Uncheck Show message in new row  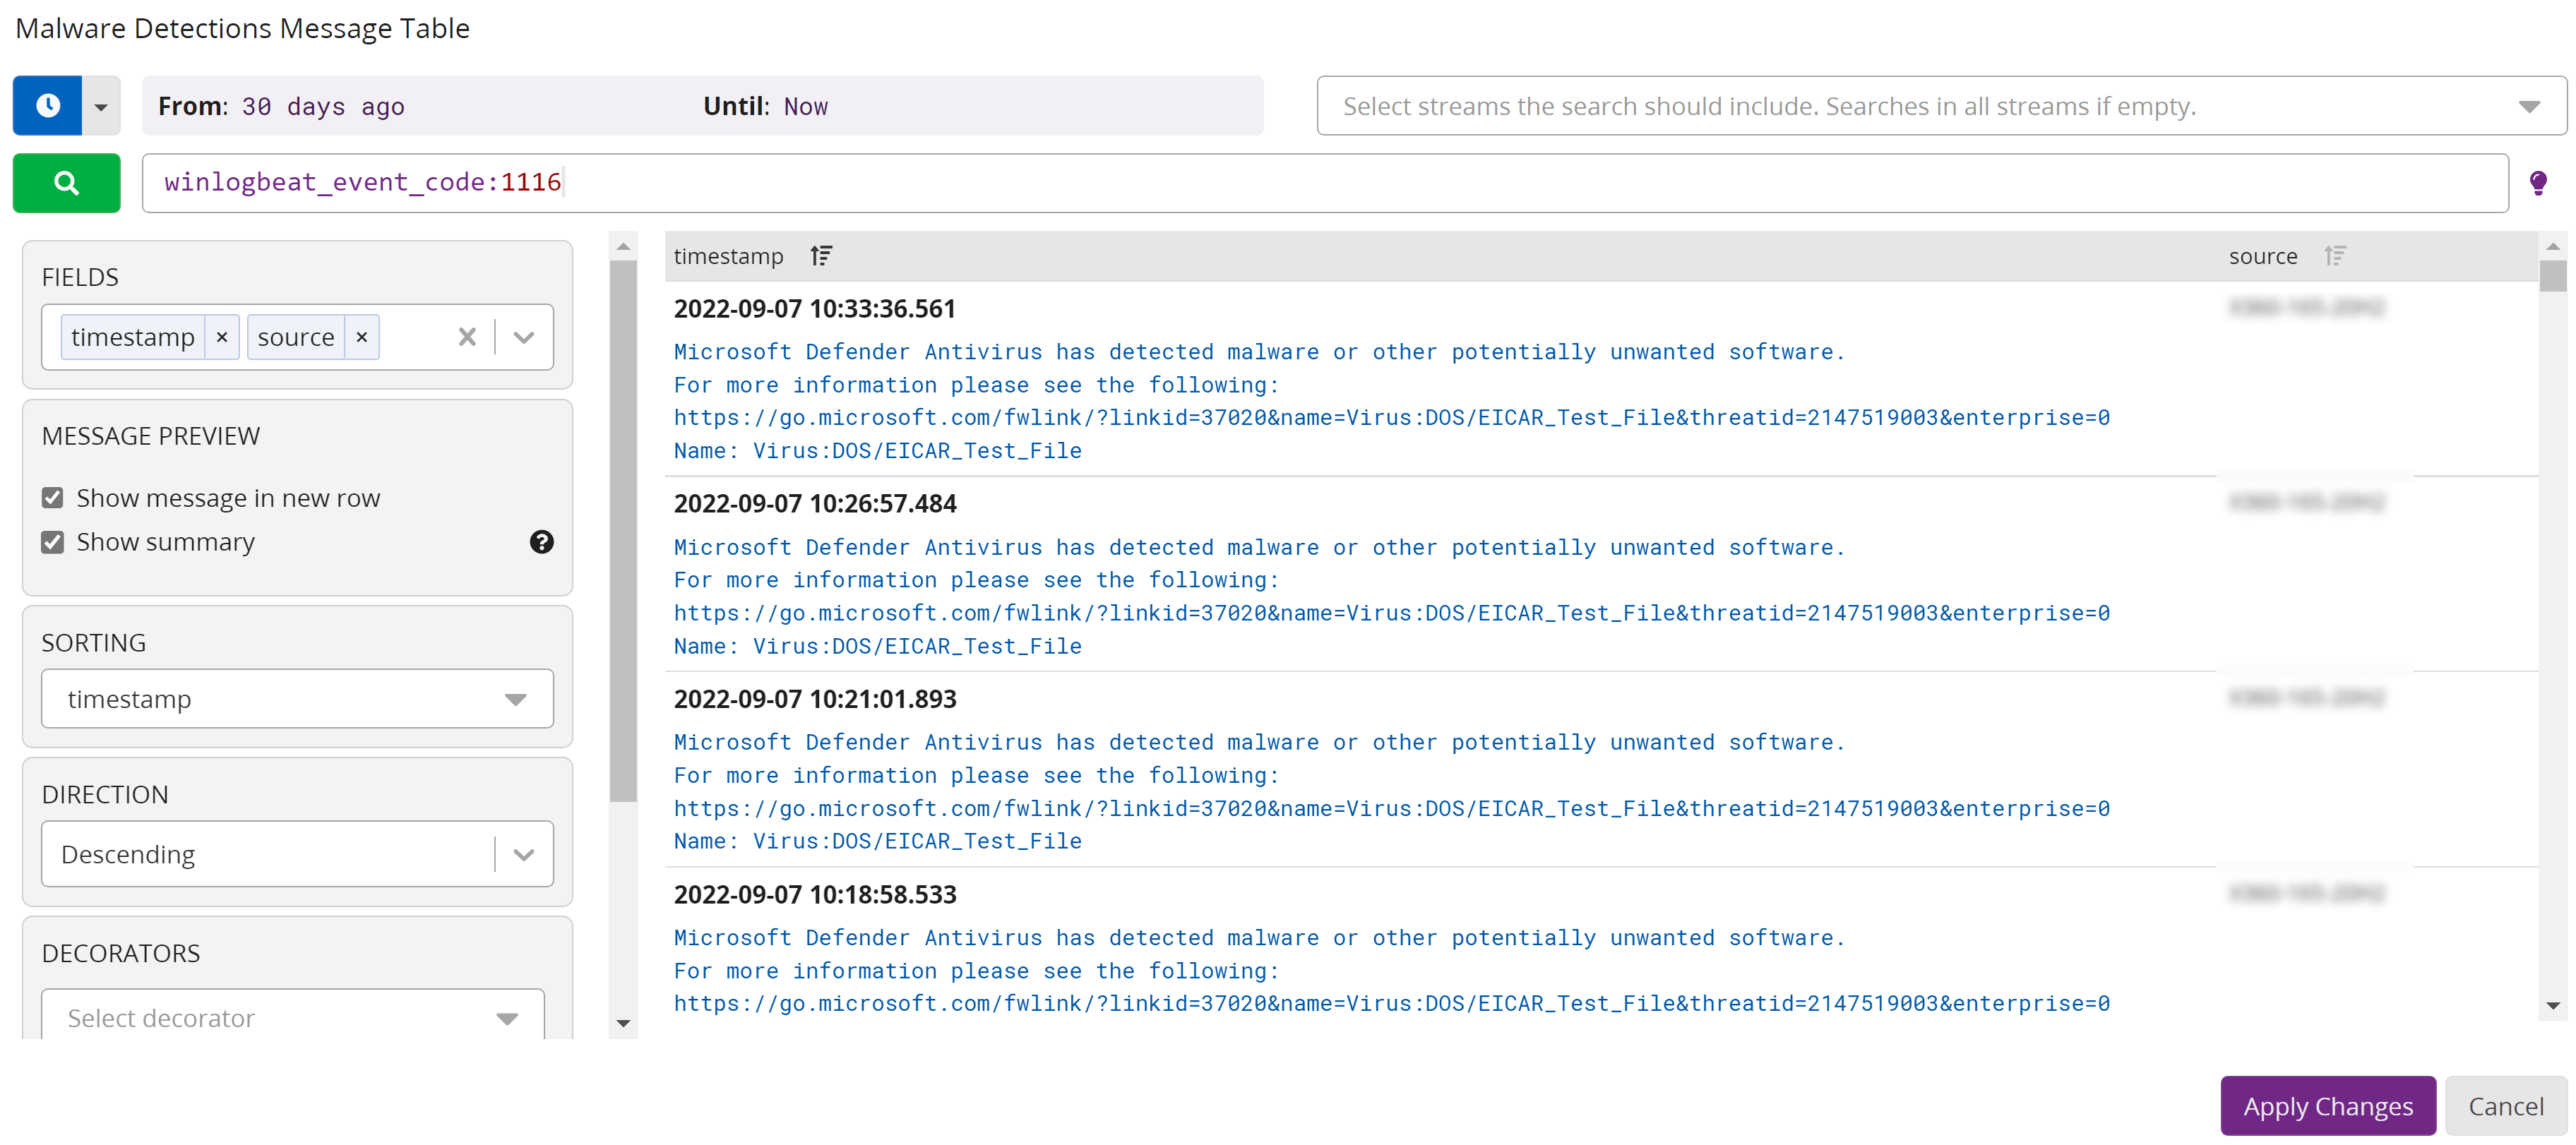click(x=53, y=497)
